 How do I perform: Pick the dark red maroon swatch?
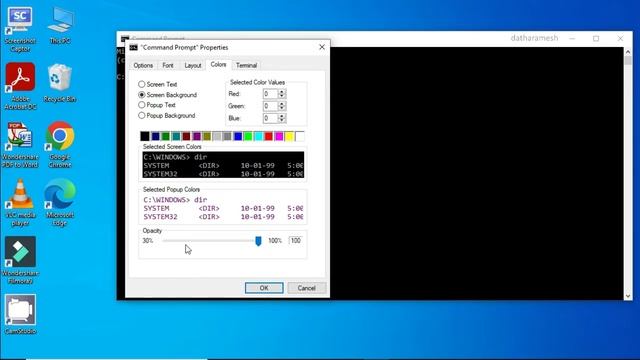(186, 136)
